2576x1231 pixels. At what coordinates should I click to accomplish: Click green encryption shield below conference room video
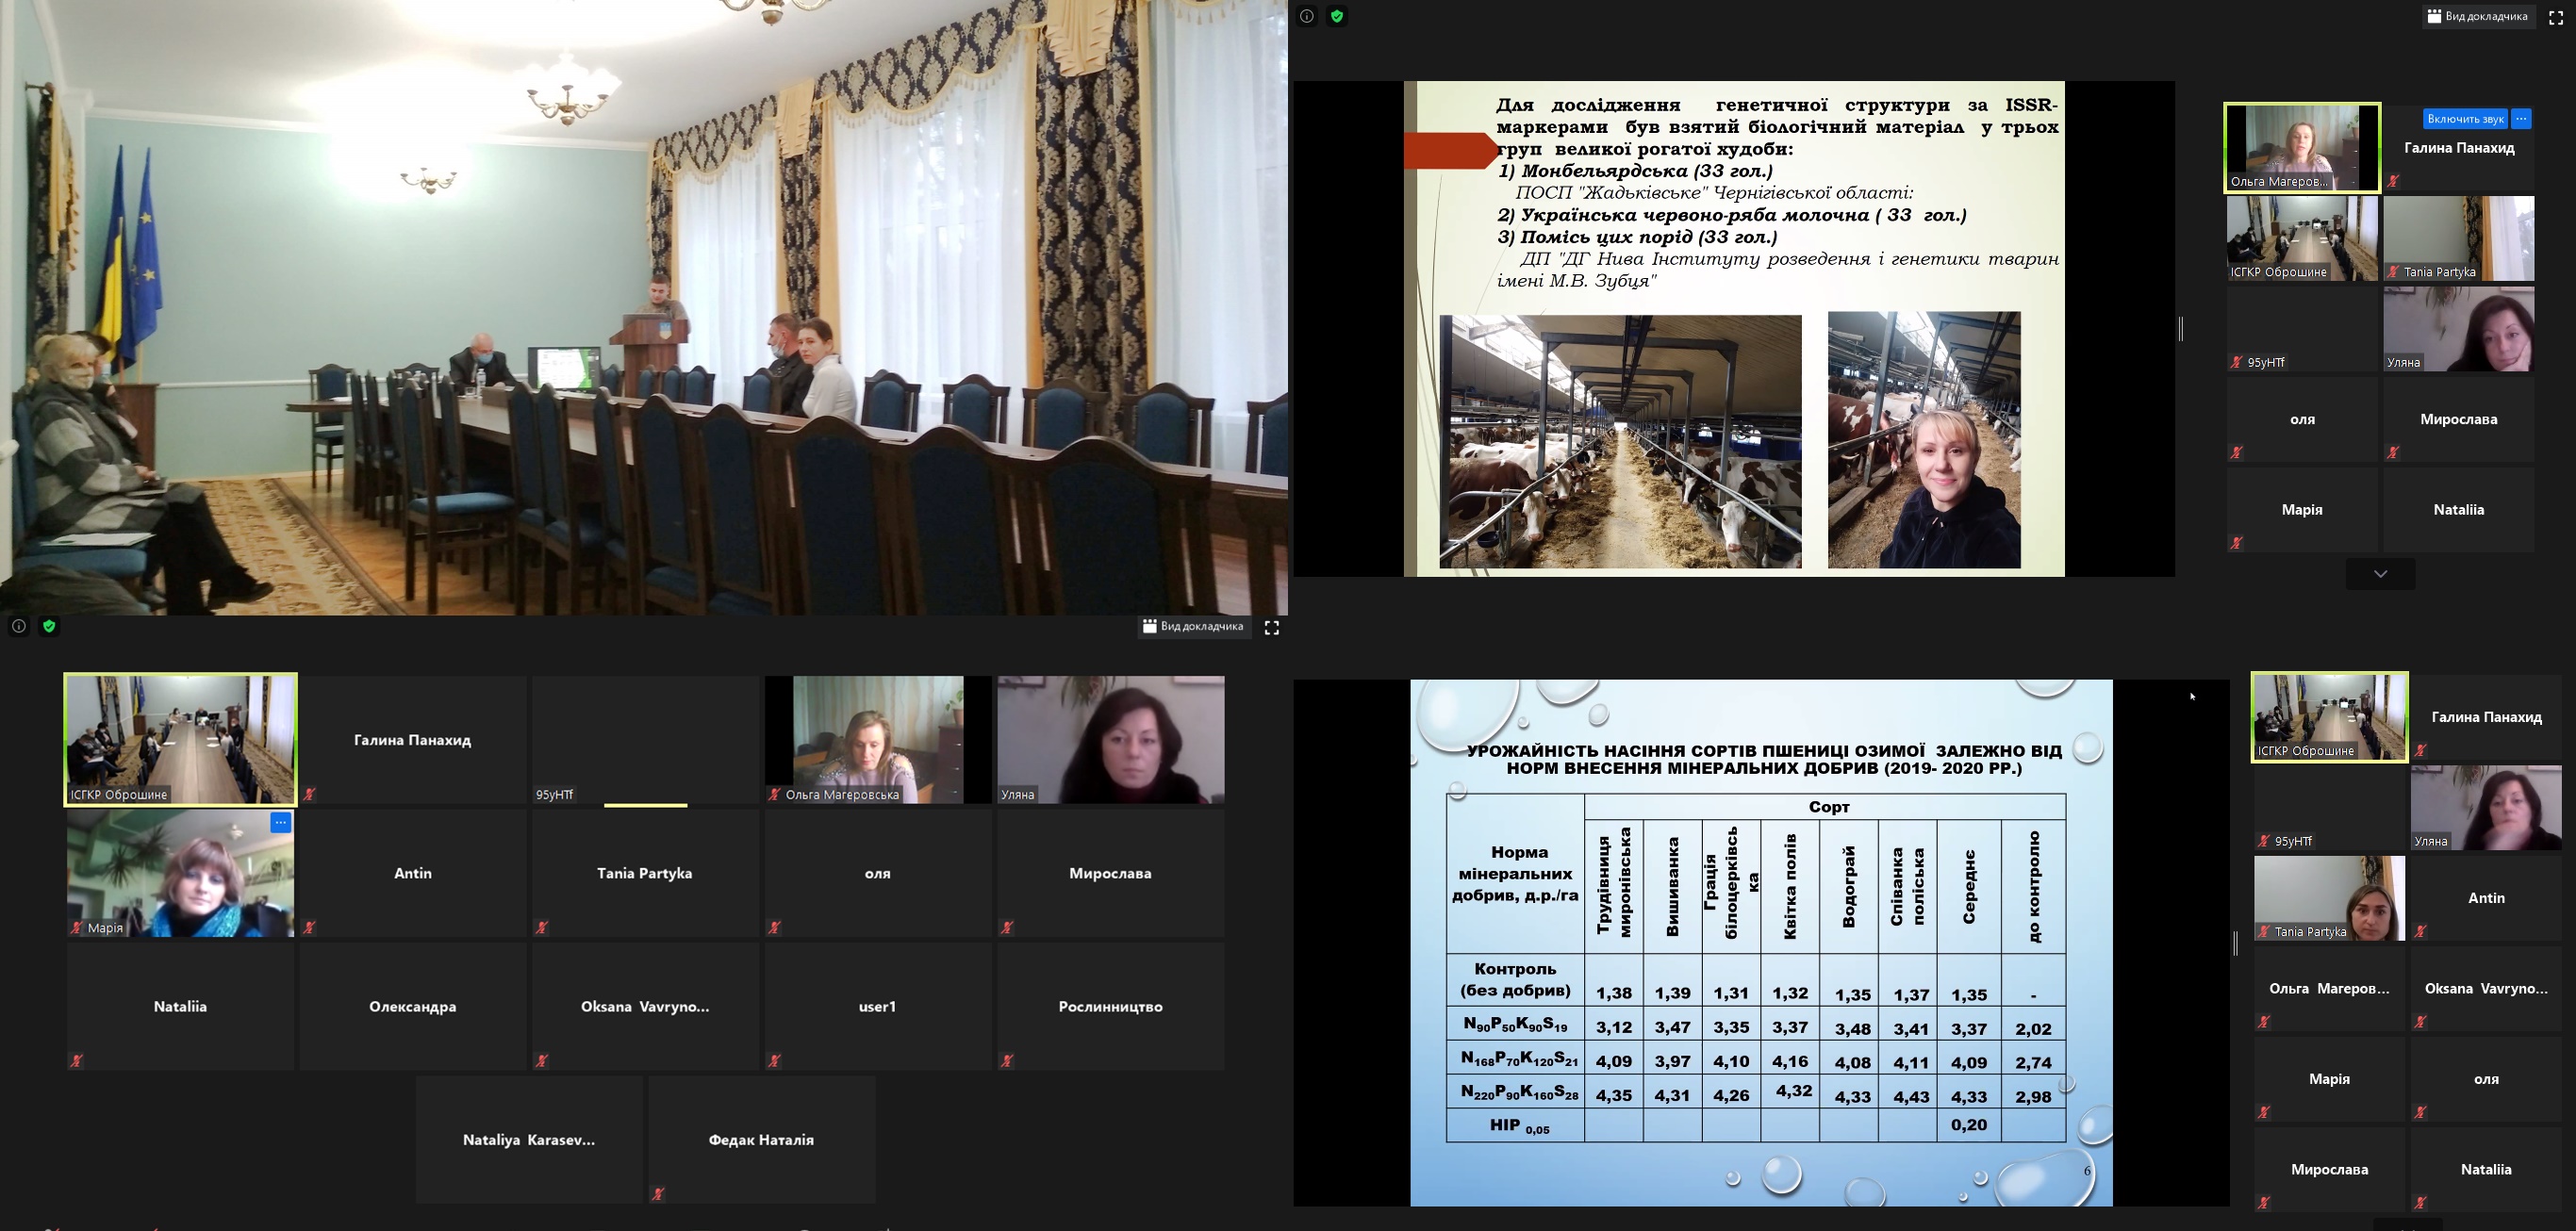coord(49,627)
